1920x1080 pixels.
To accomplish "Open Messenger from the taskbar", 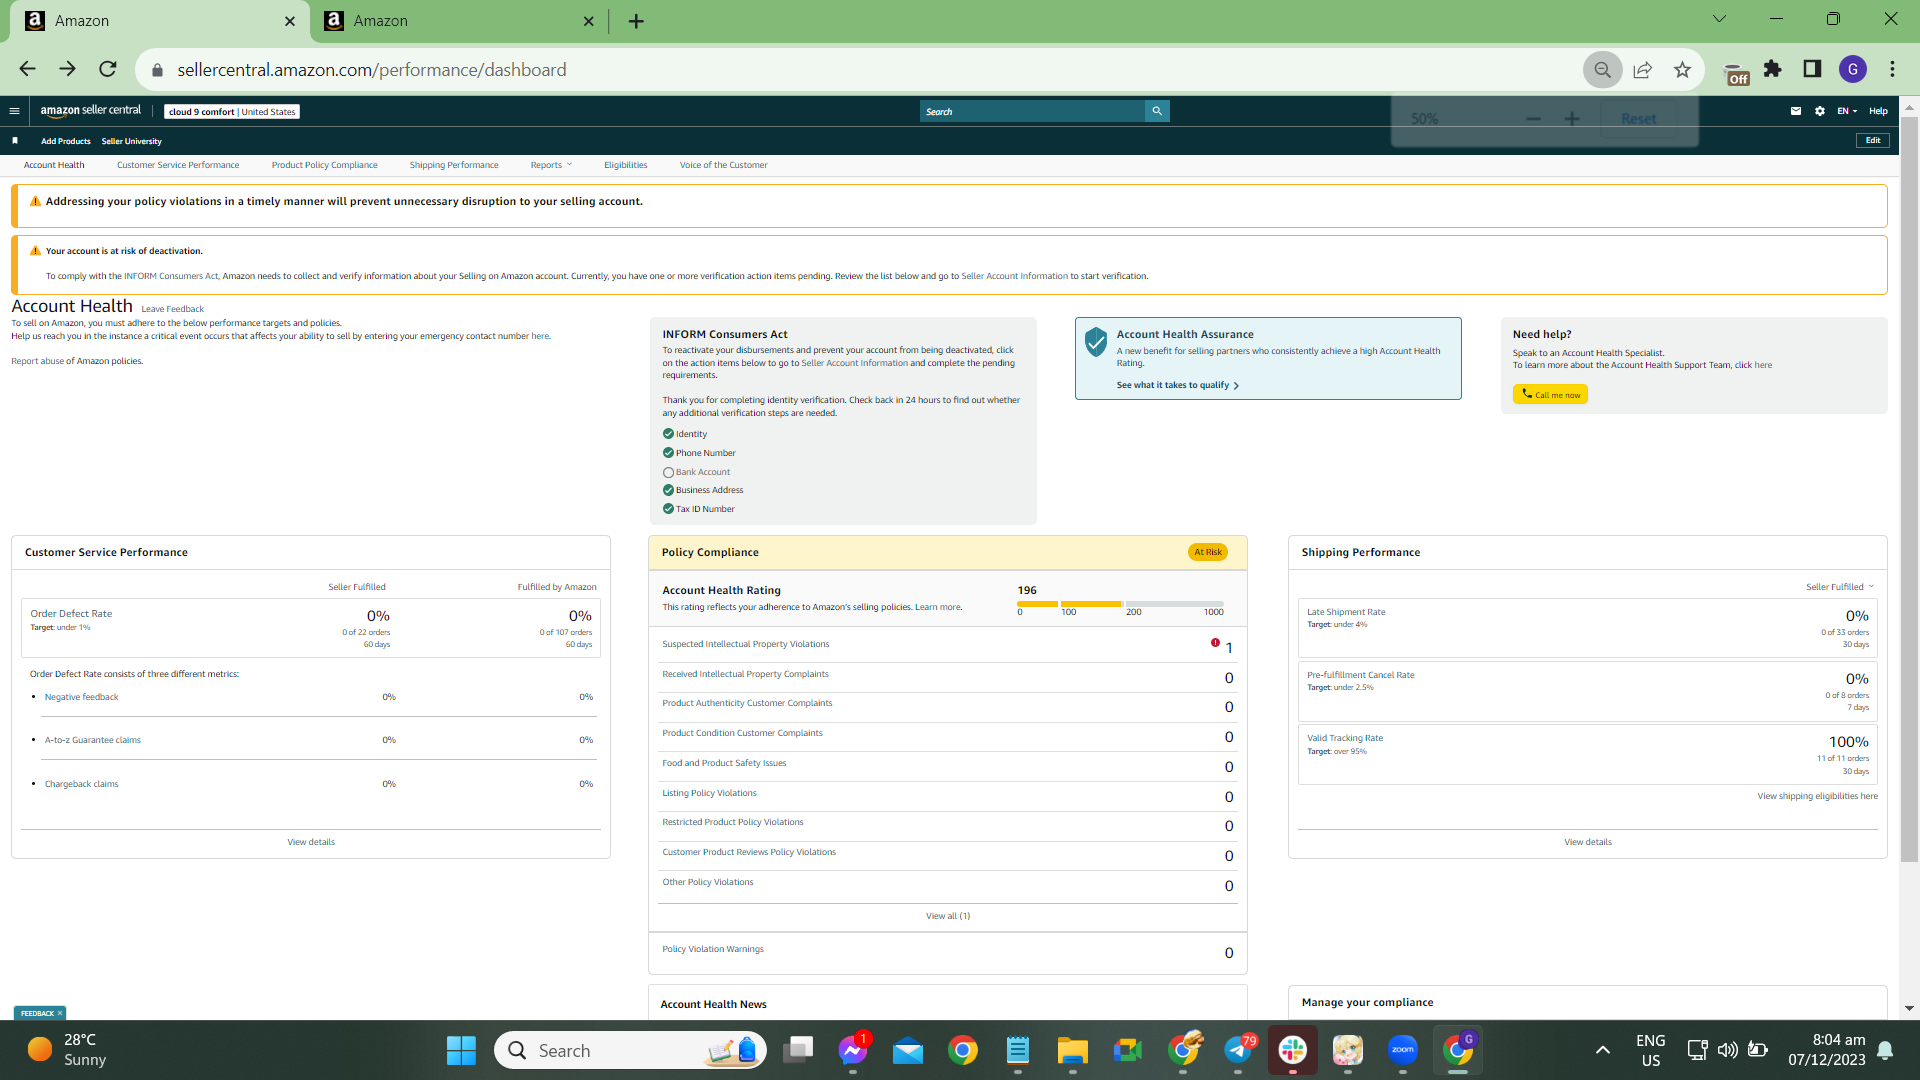I will [853, 1050].
